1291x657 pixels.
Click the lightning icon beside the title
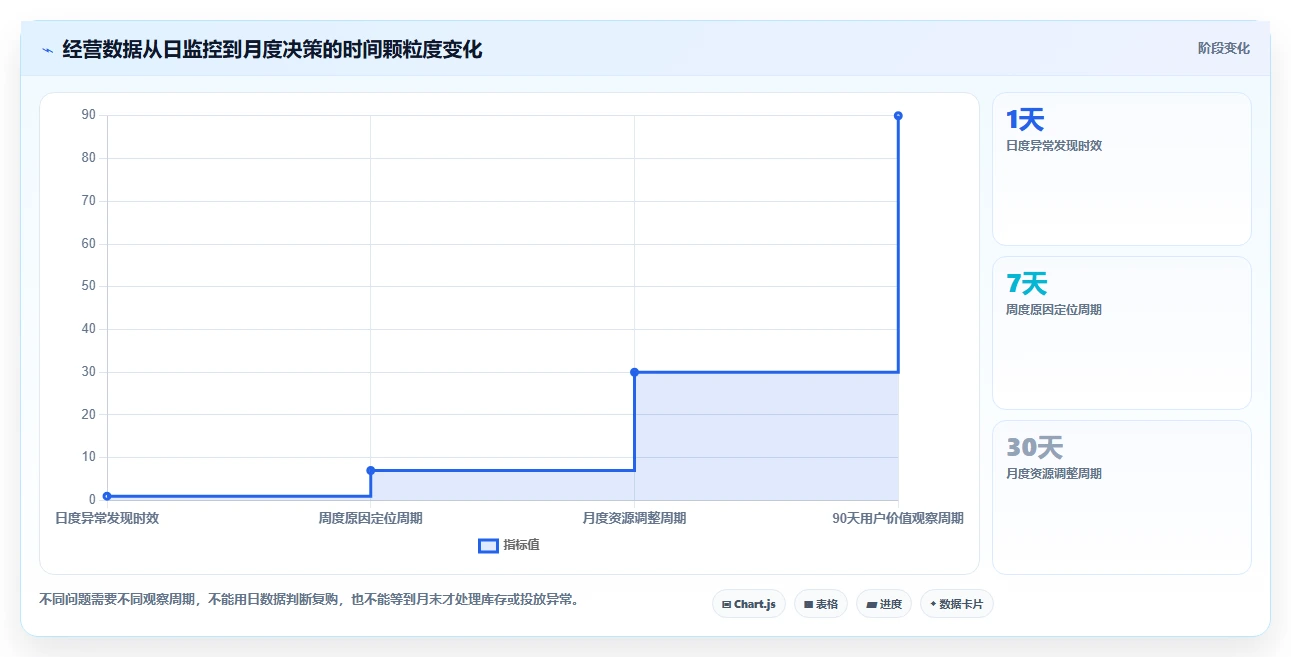tap(47, 50)
